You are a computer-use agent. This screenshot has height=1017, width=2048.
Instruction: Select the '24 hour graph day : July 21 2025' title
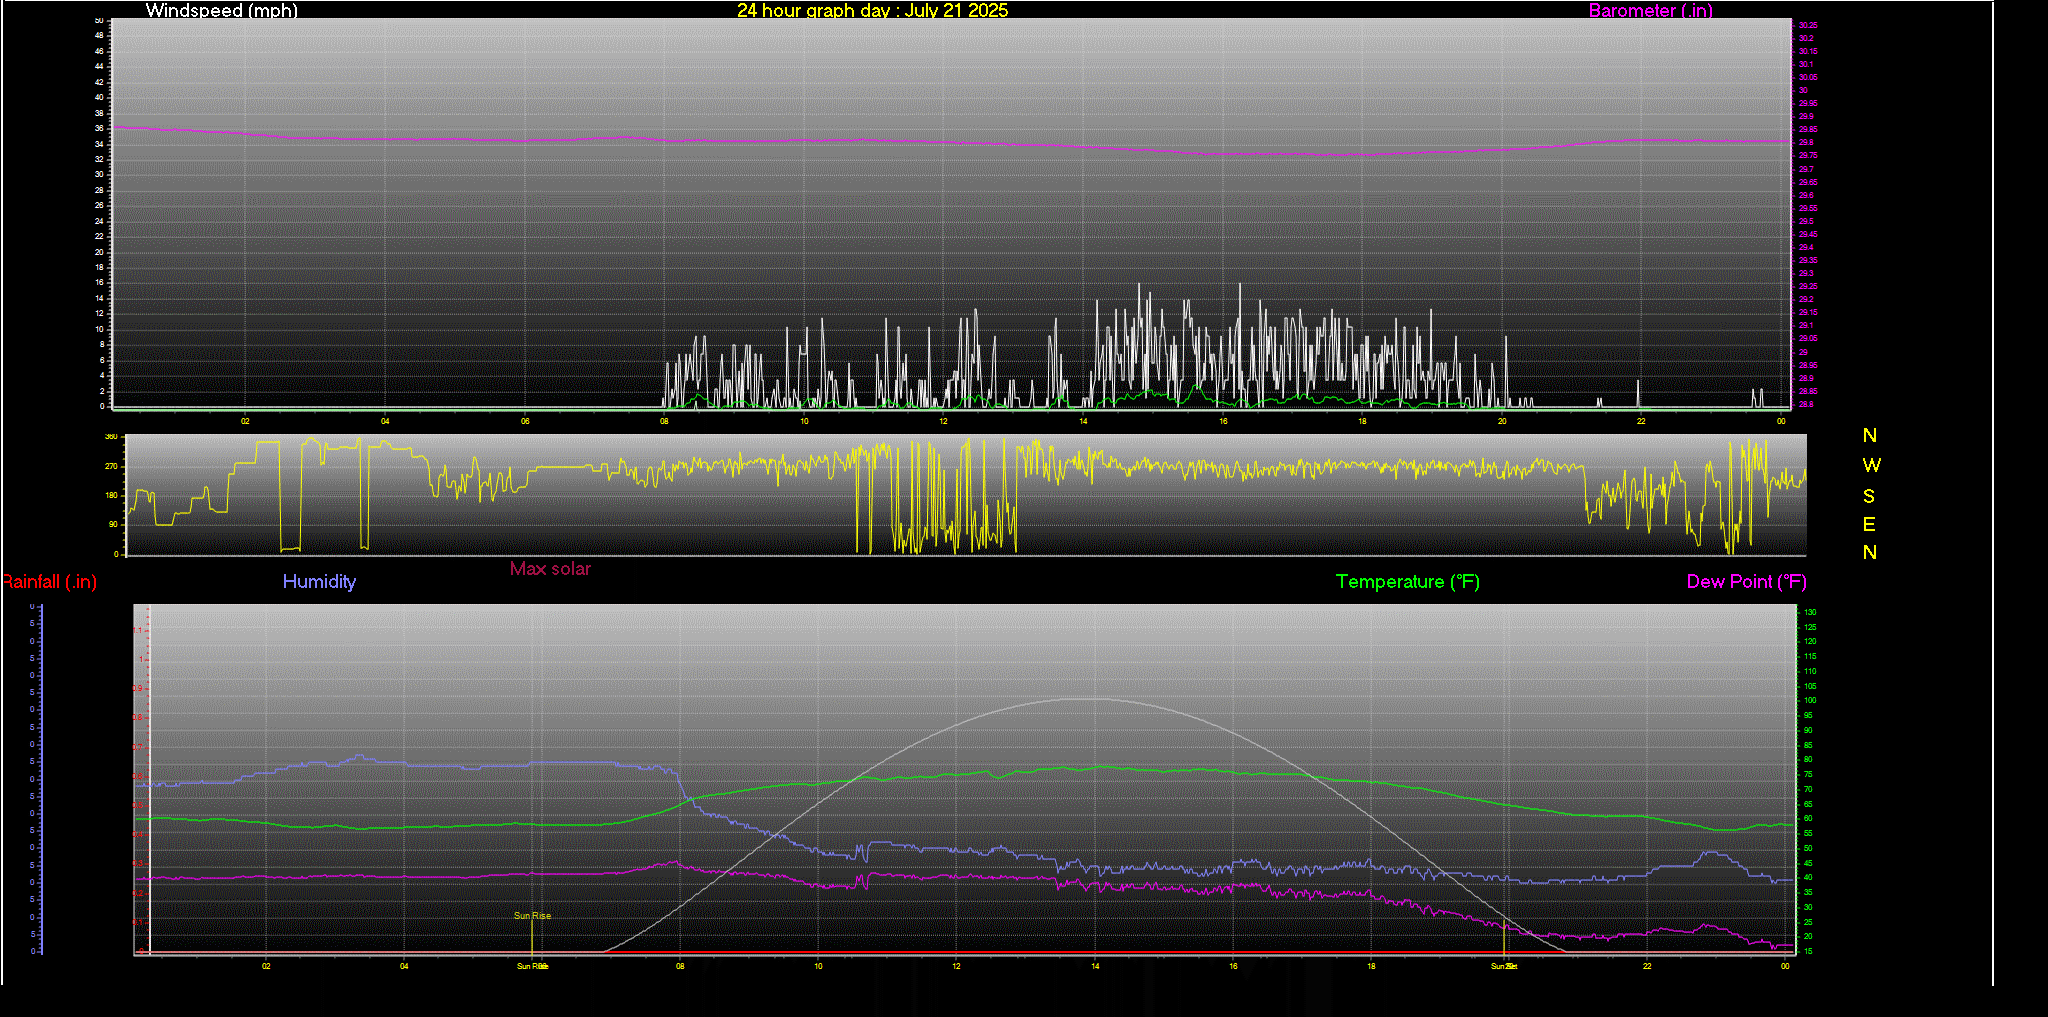pyautogui.click(x=872, y=10)
